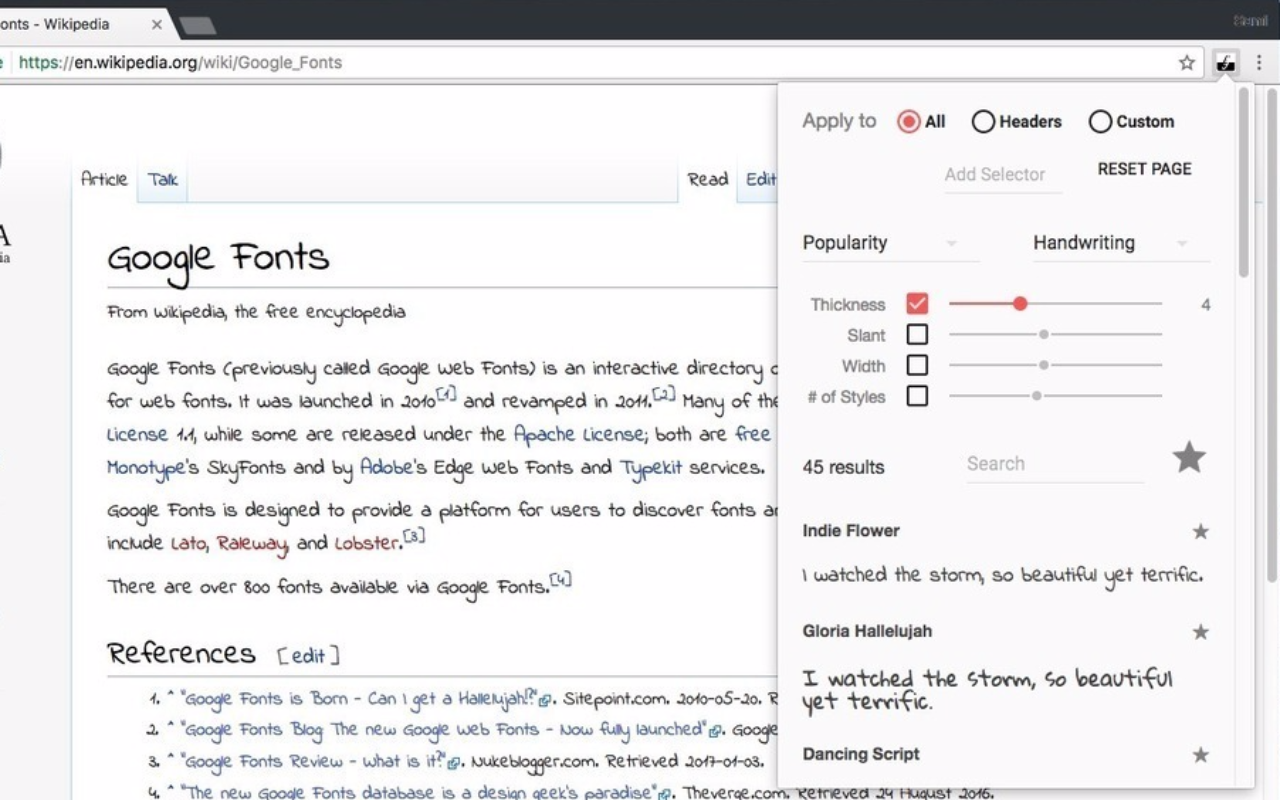Click the font Search input field

pyautogui.click(x=1050, y=463)
